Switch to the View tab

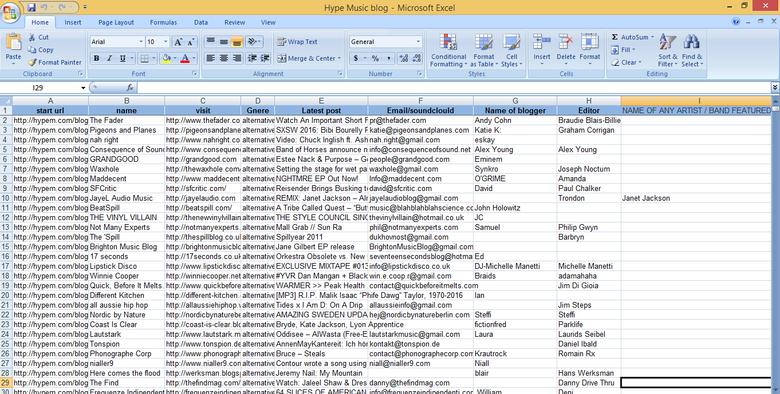pos(268,22)
